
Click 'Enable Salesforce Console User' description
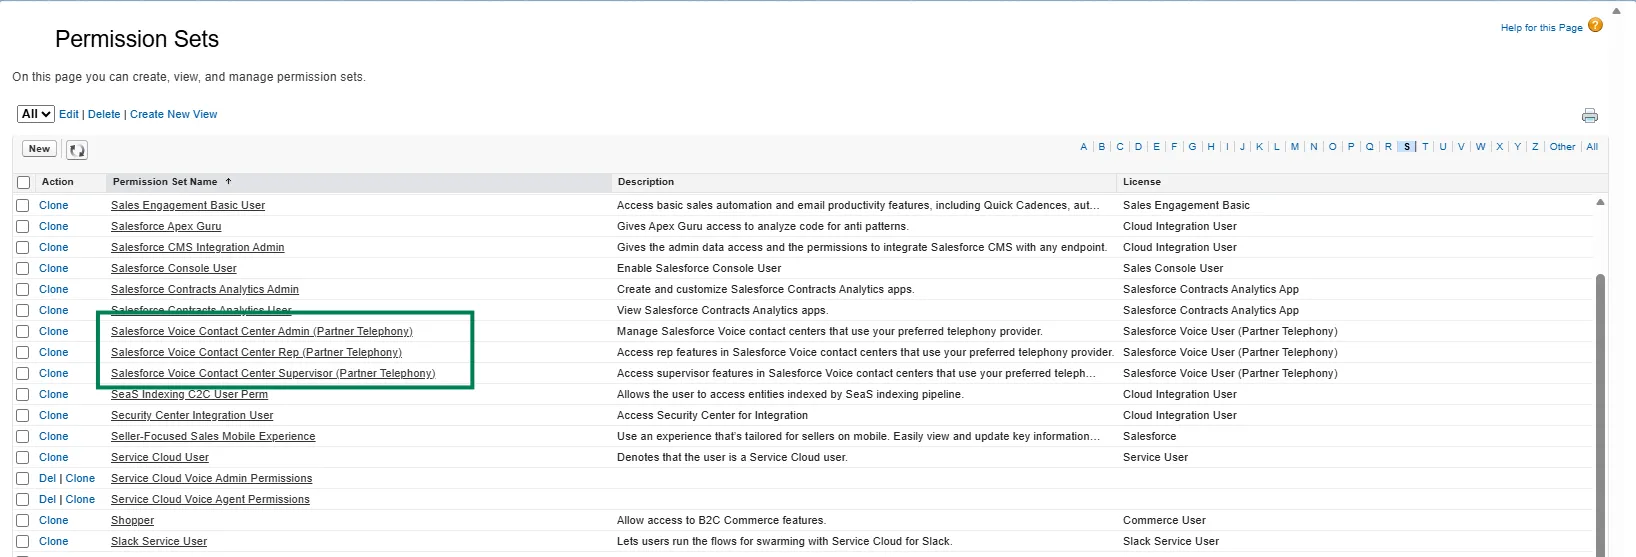point(699,268)
